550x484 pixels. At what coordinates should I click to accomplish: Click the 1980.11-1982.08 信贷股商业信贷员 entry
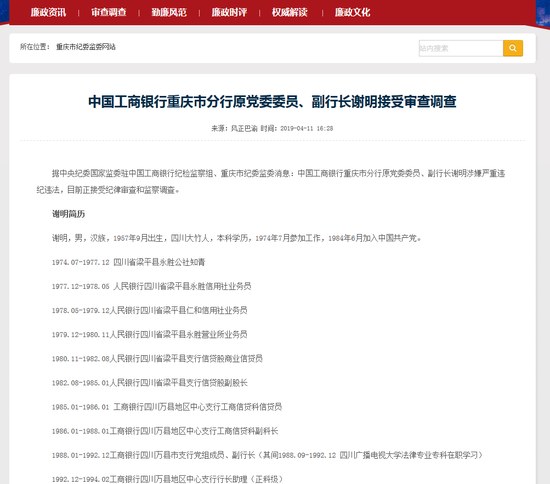pyautogui.click(x=157, y=359)
